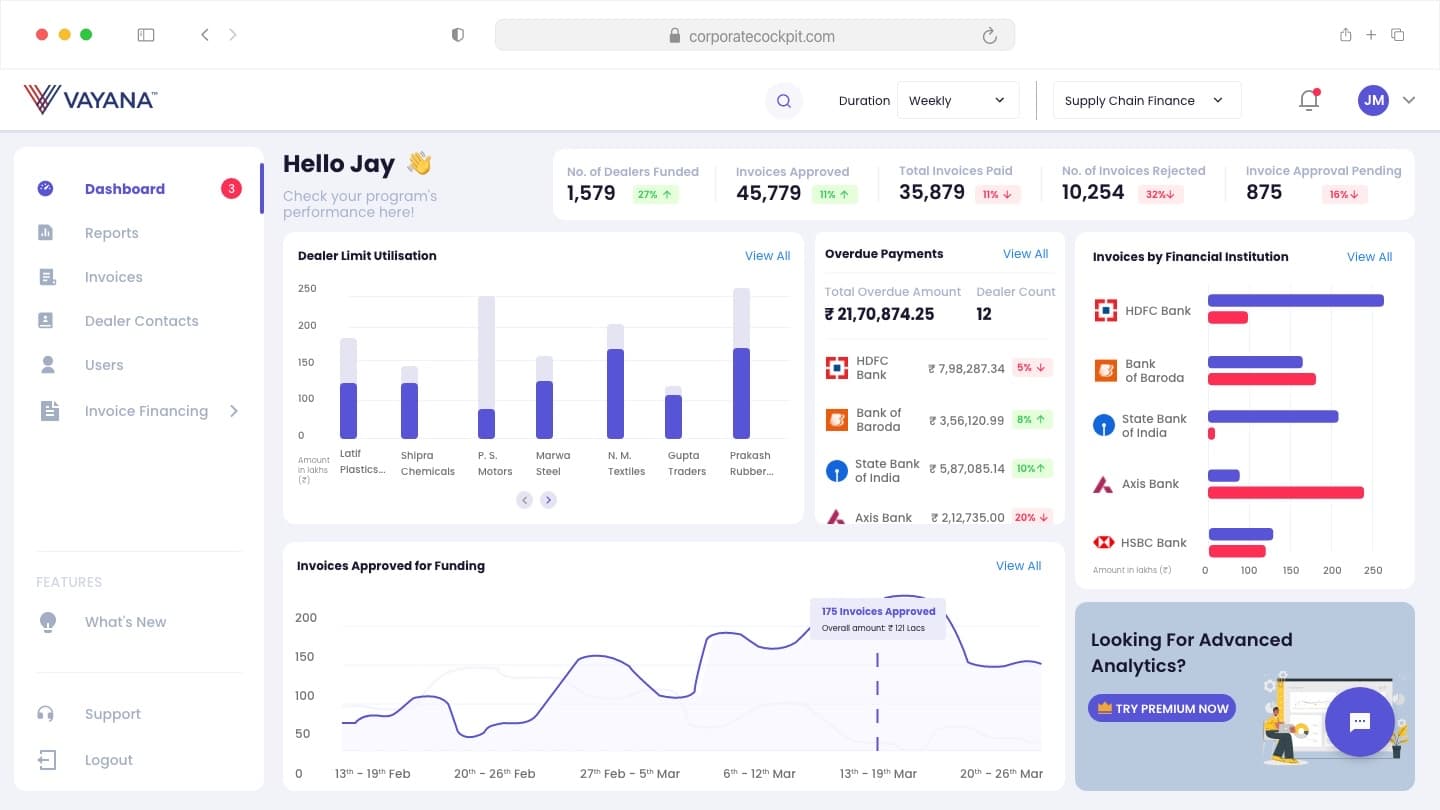Click HDFC Bank logo in Invoices by Financial Institution
This screenshot has height=810, width=1440.
pyautogui.click(x=1105, y=310)
